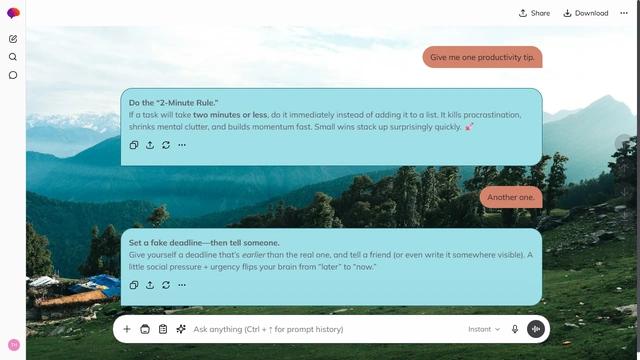Share the "2-Minute Rule" response
This screenshot has width=640, height=360.
point(150,145)
